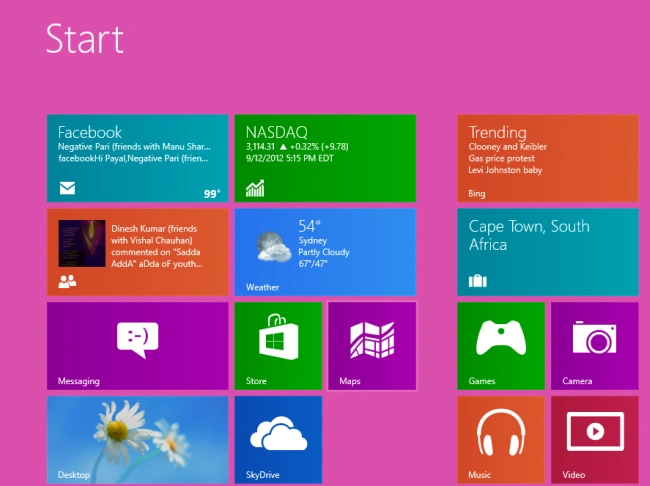The height and width of the screenshot is (486, 650).
Task: Click the People icon on Dinesh Kumar tile
Action: pos(67,282)
